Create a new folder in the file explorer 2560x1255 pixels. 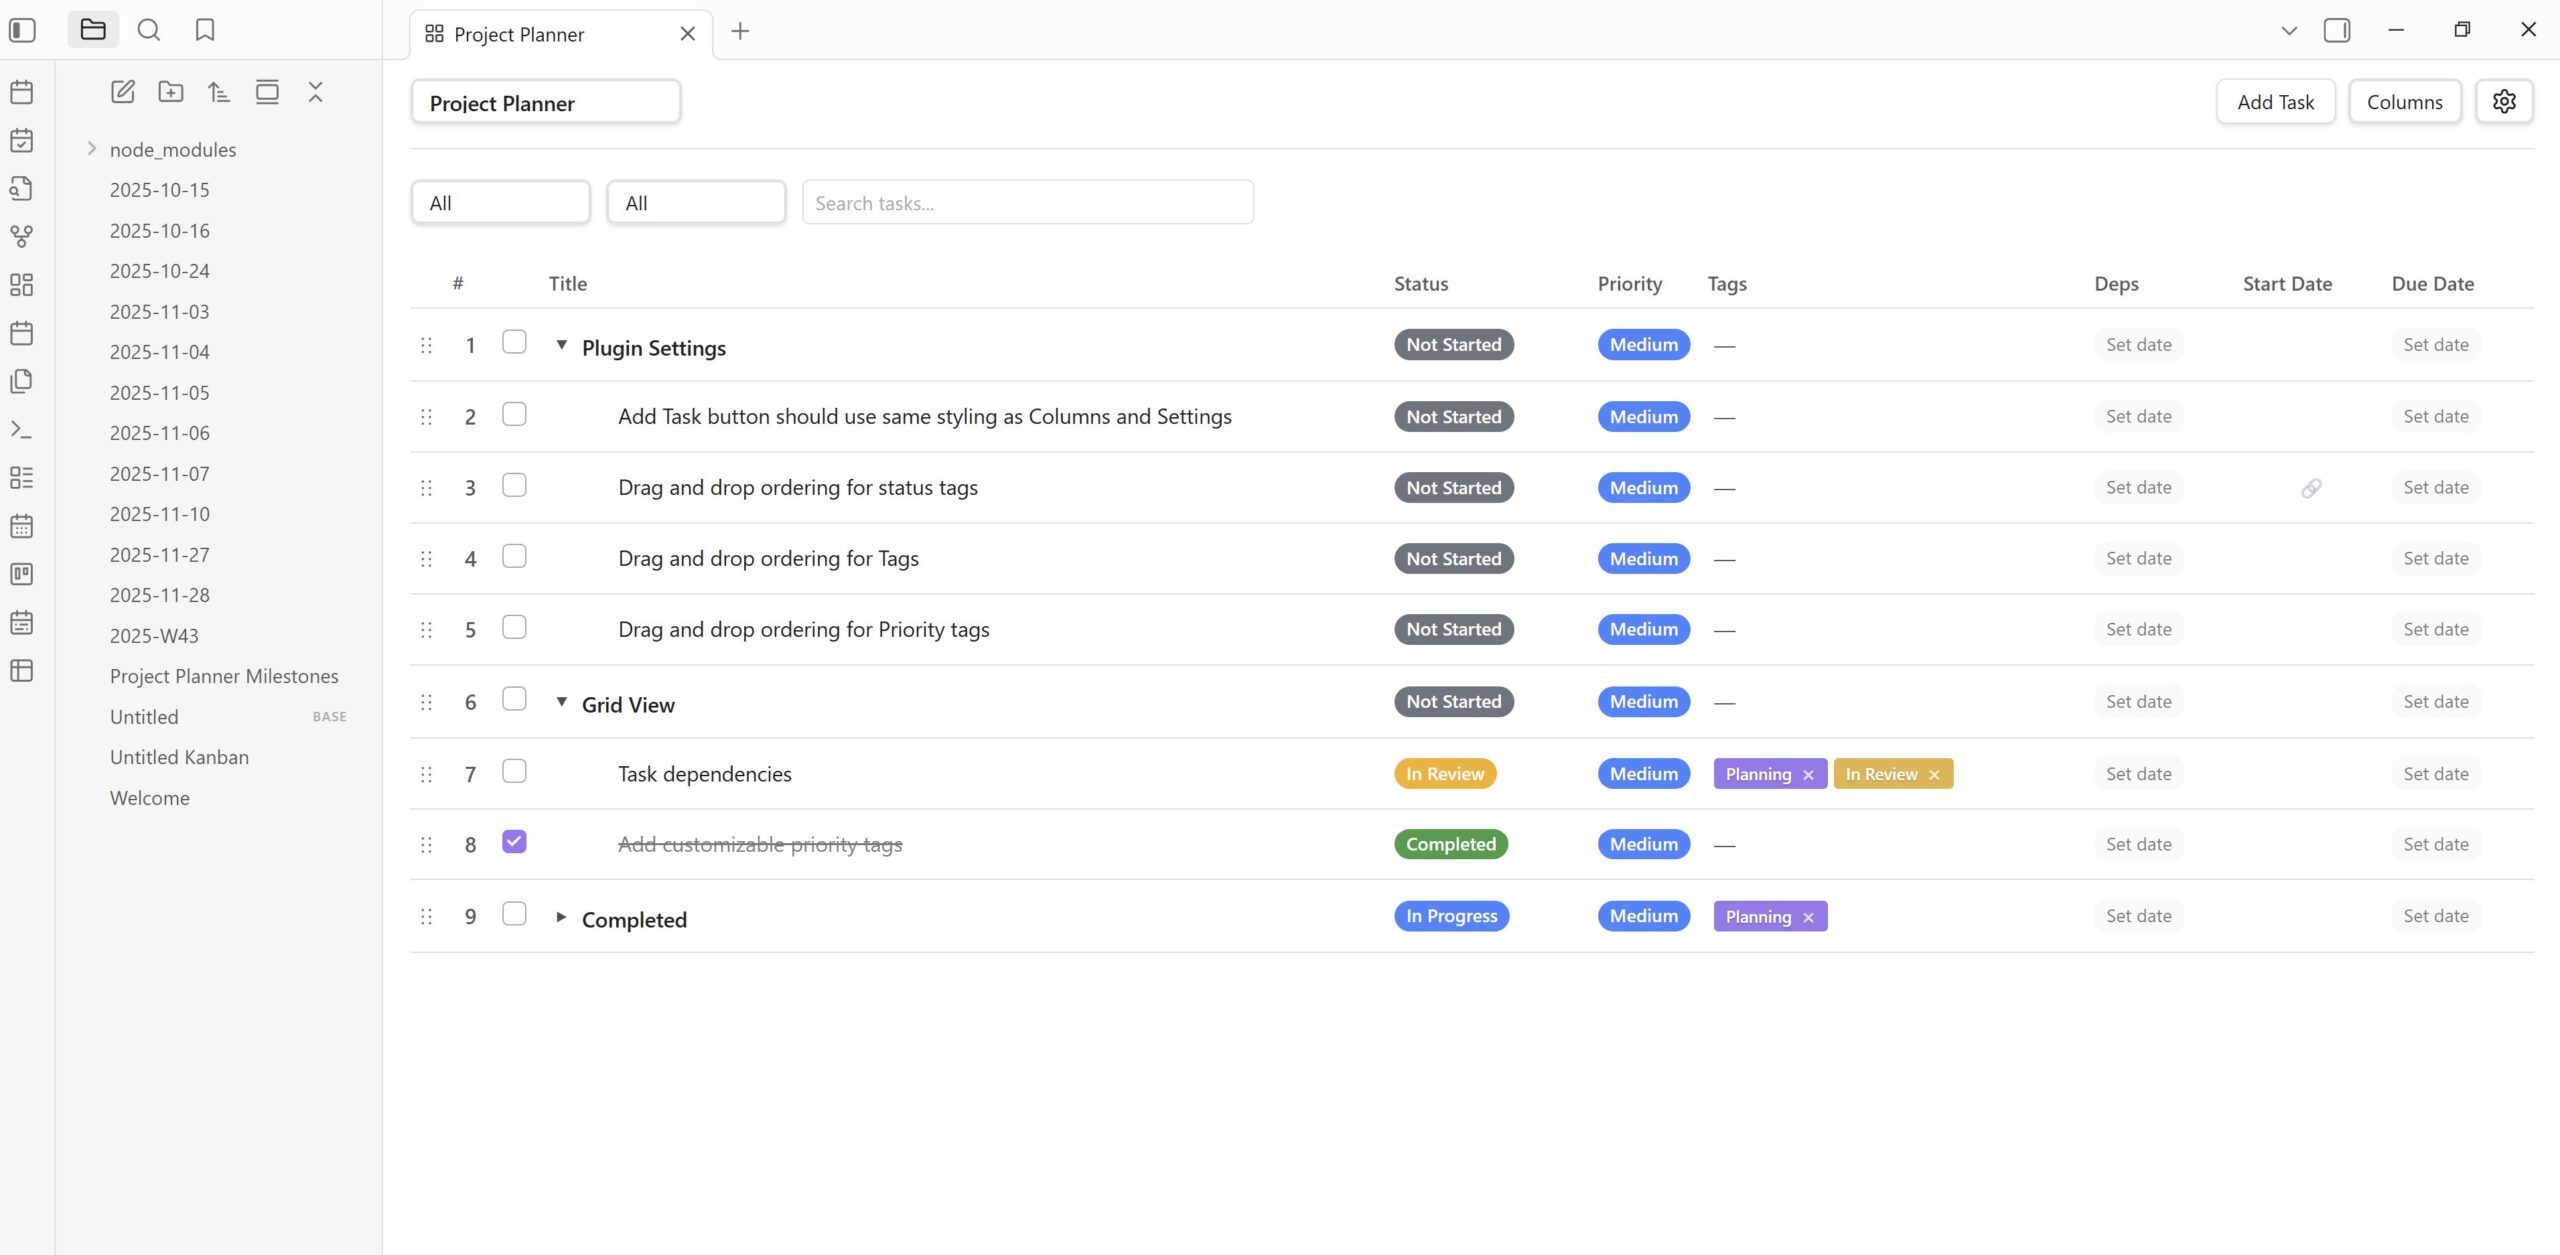[171, 91]
